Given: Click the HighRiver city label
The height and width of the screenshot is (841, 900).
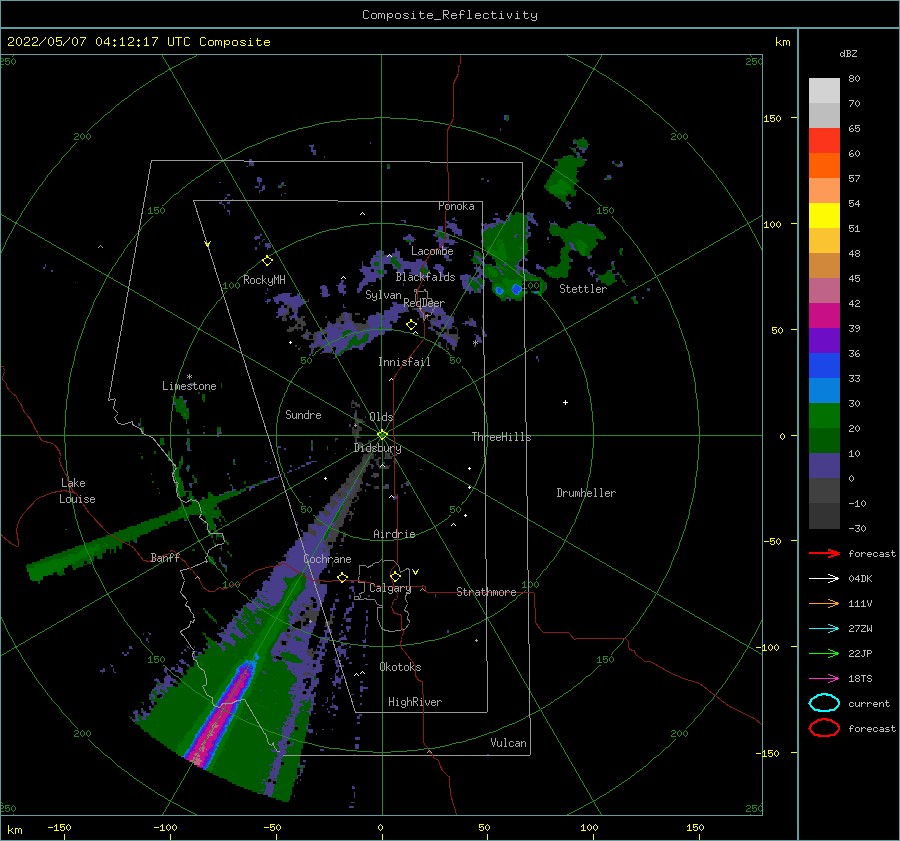Looking at the screenshot, I should [414, 702].
